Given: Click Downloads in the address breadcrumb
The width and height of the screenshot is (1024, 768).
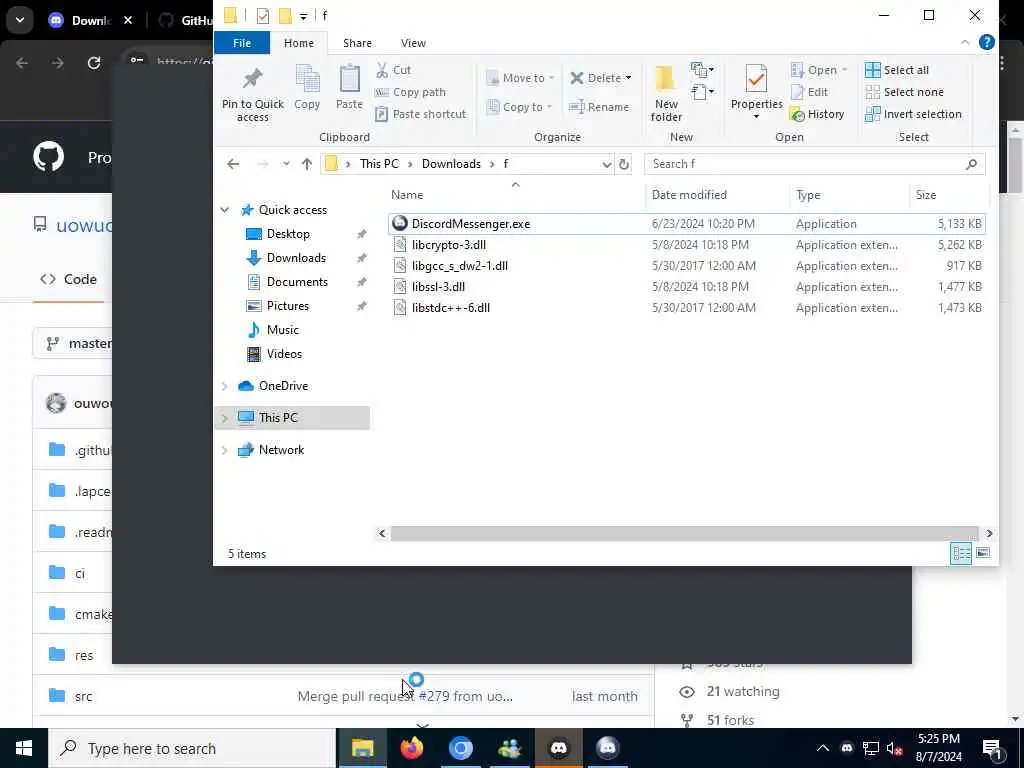Looking at the screenshot, I should pyautogui.click(x=451, y=164).
